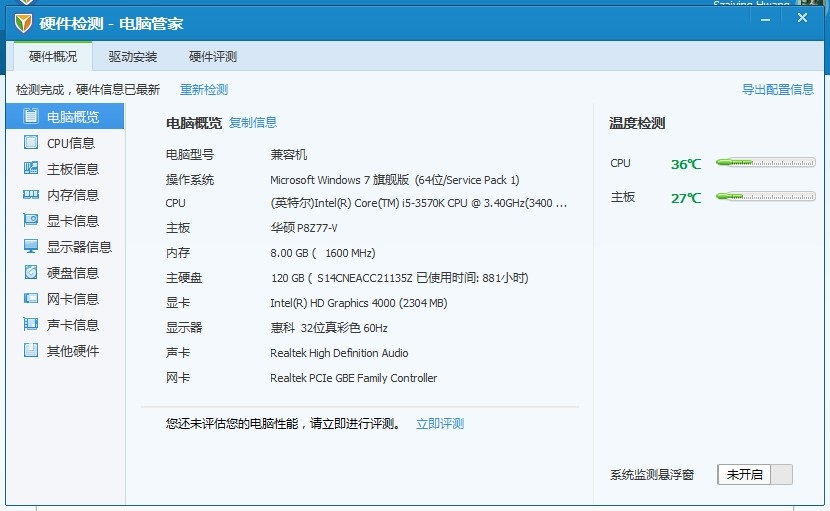
Task: Switch to the 硬件评测 tab
Action: (x=213, y=56)
